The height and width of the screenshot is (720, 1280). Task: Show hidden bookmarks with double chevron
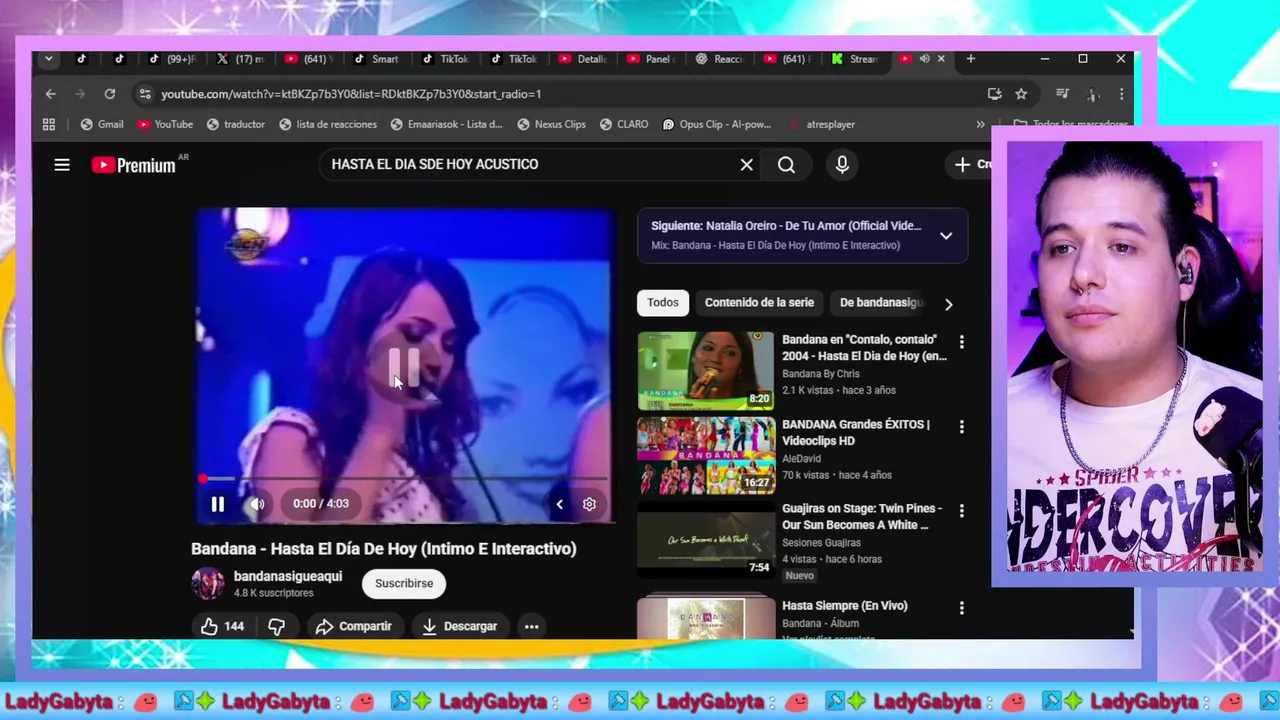[x=980, y=125]
